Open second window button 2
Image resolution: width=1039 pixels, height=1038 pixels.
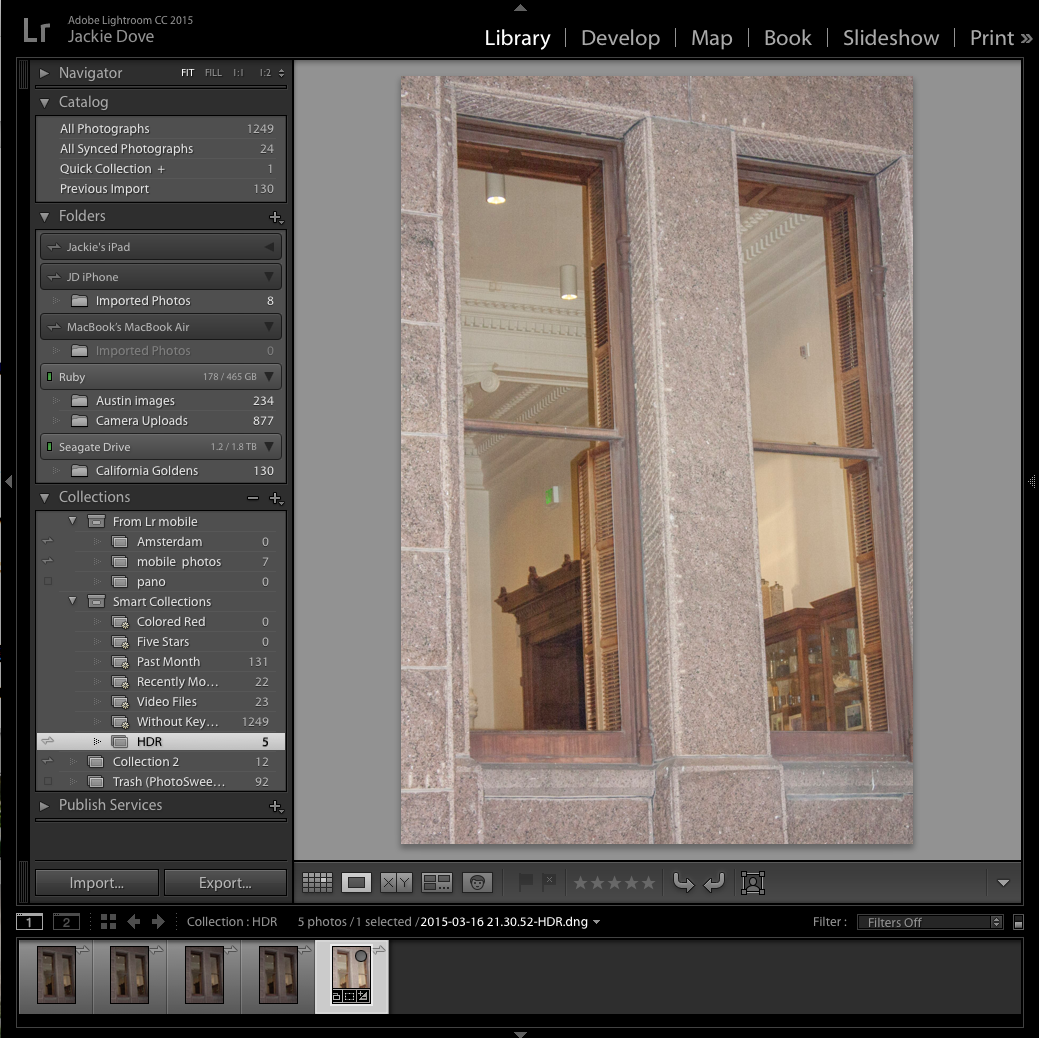point(66,921)
